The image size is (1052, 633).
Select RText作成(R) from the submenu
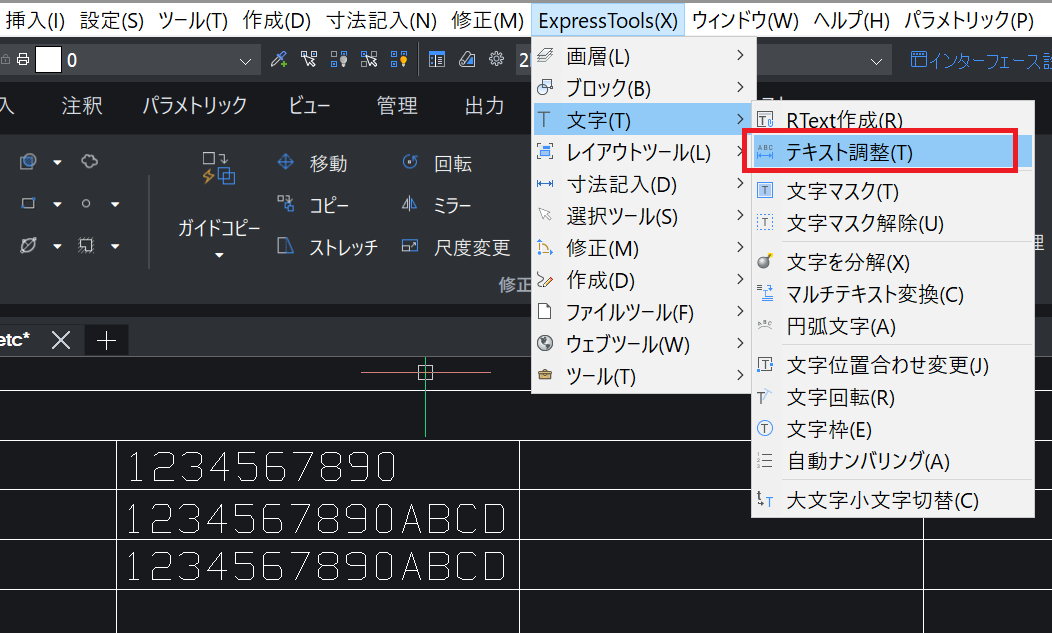click(x=892, y=120)
